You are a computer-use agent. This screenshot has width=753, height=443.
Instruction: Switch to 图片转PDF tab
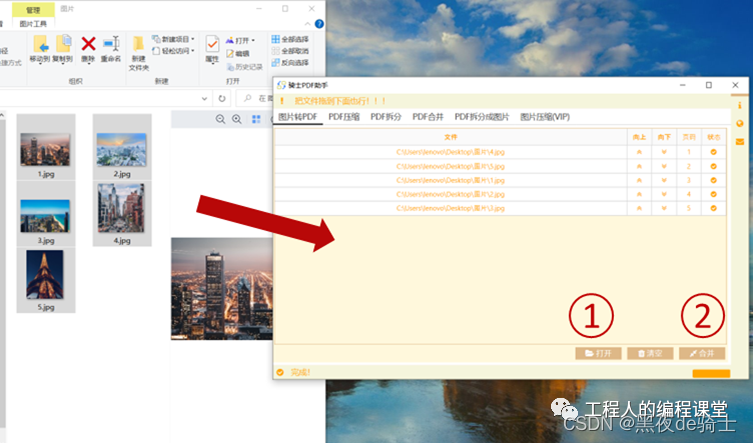tap(298, 117)
